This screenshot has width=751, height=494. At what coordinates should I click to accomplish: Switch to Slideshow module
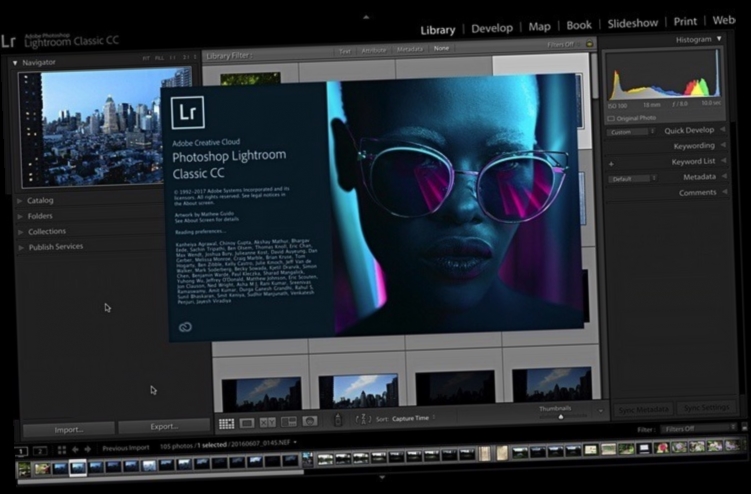633,23
